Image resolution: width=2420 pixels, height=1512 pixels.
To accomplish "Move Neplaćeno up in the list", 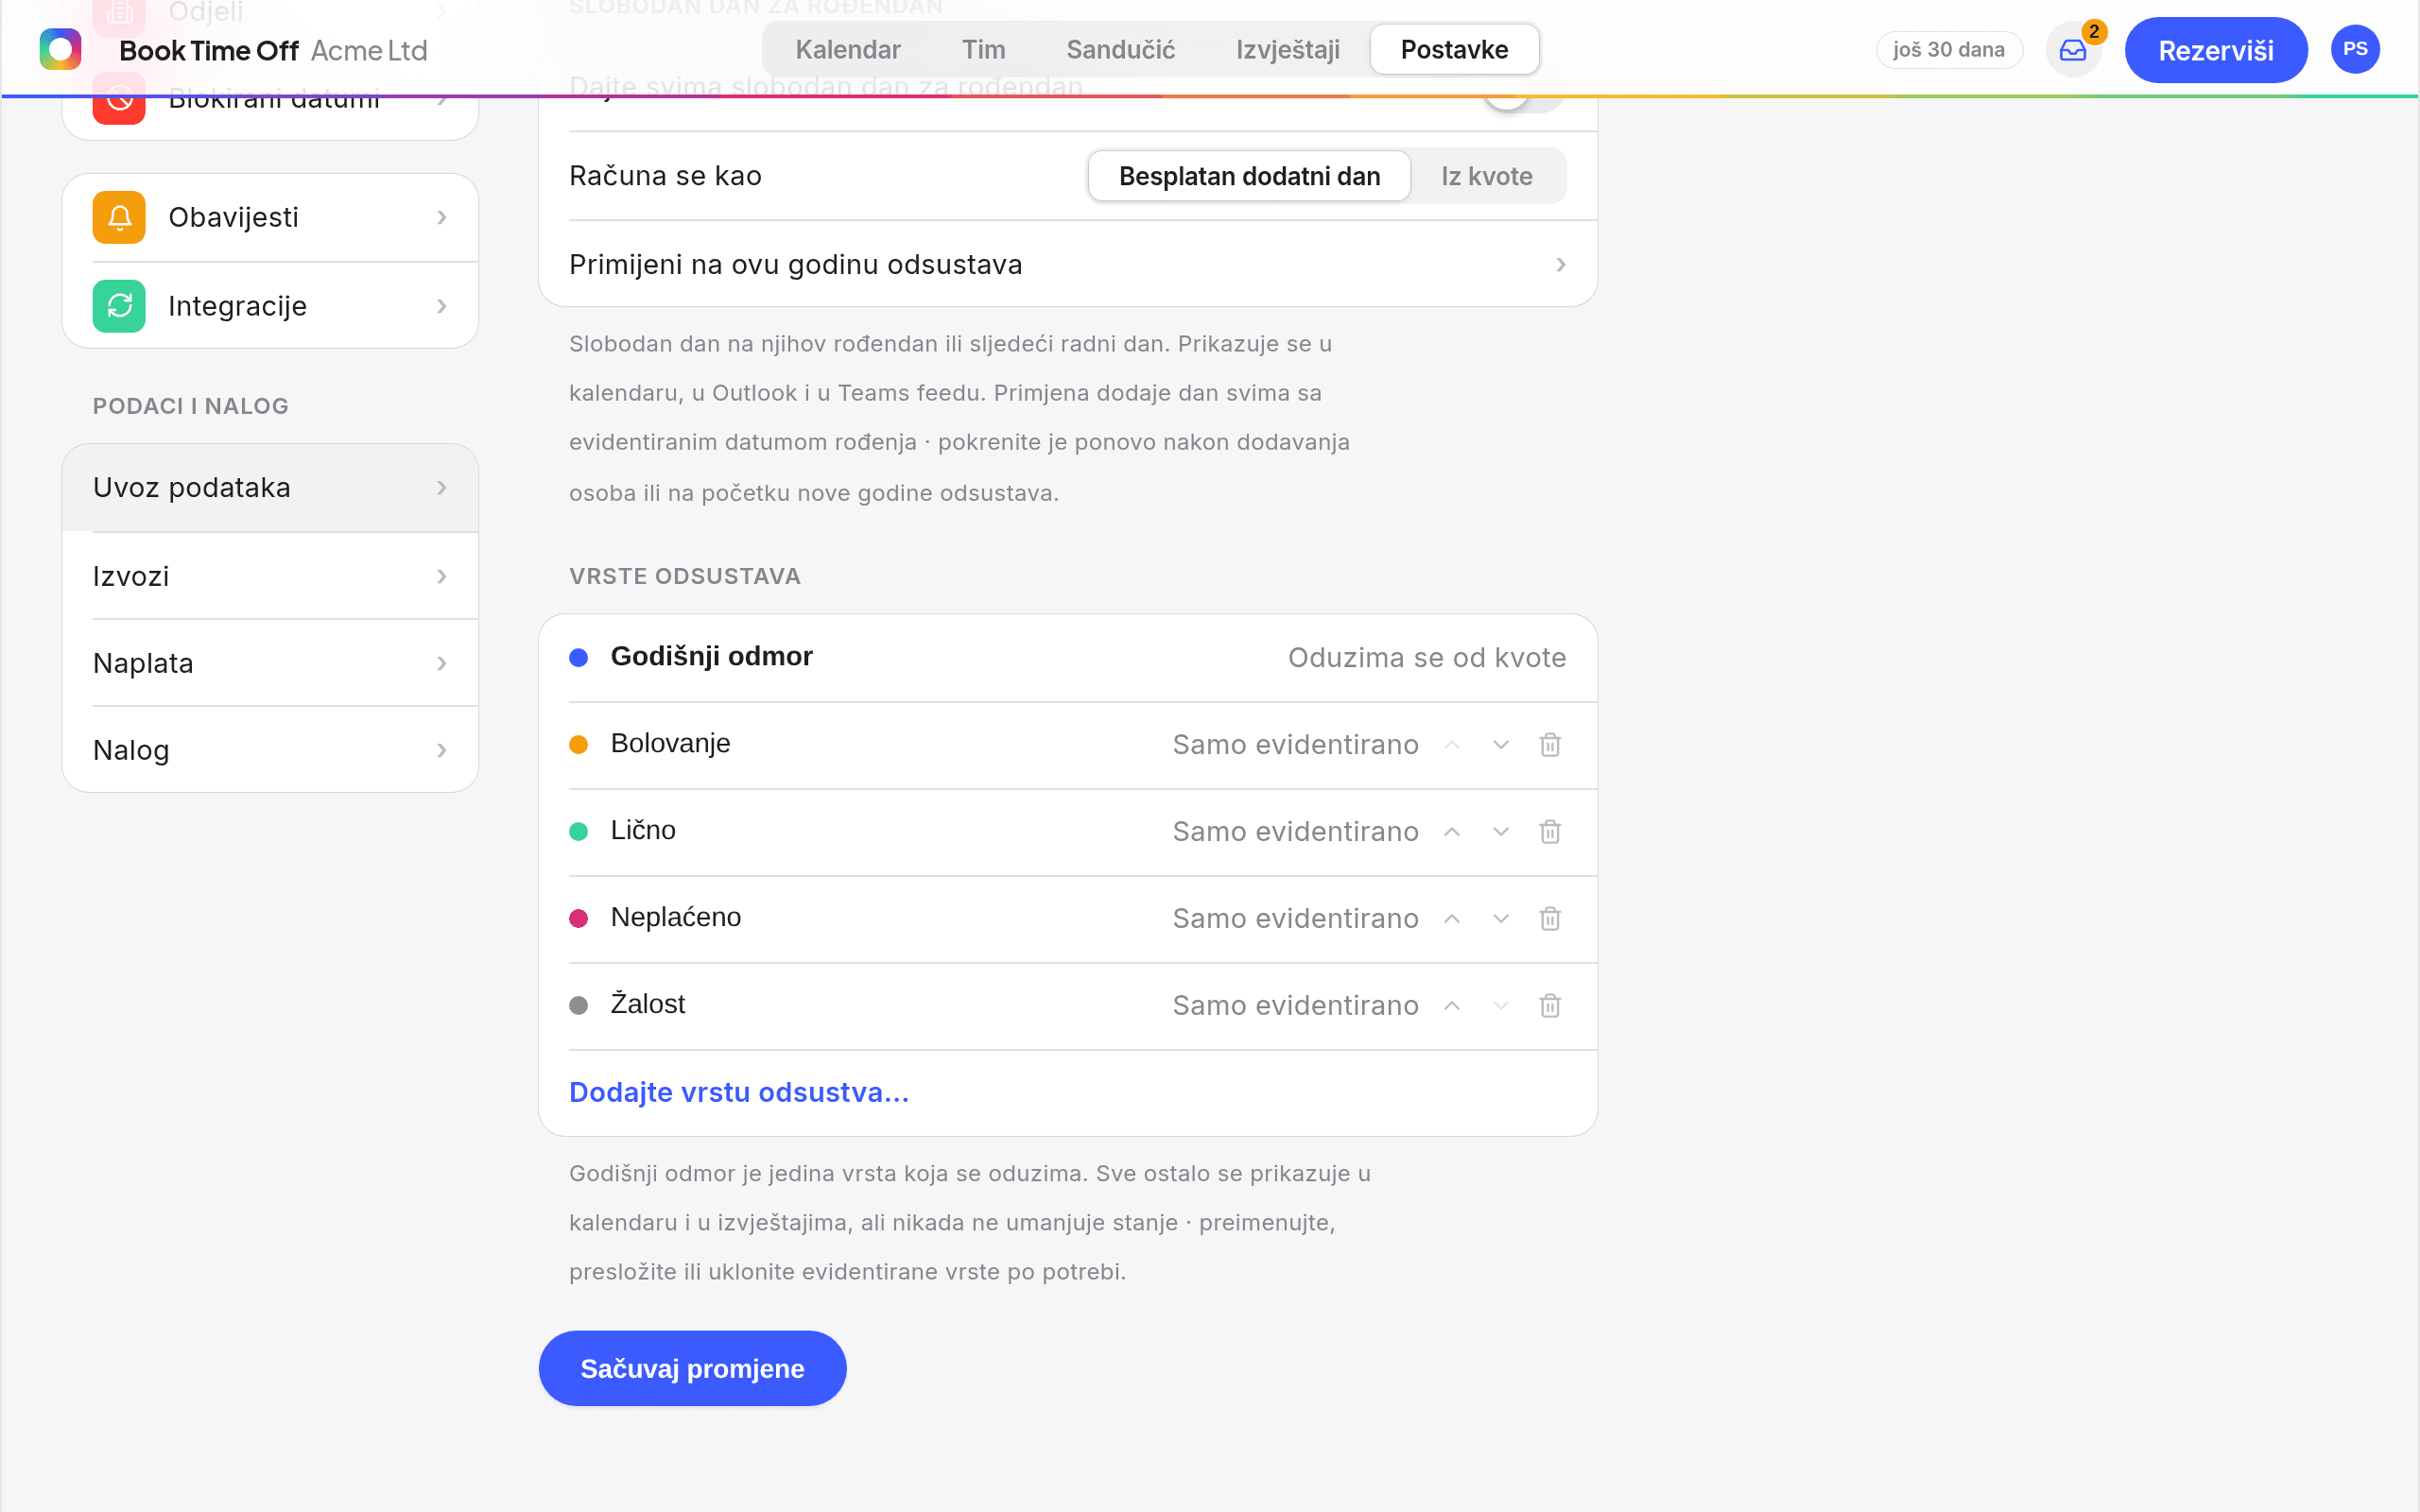I will point(1452,919).
